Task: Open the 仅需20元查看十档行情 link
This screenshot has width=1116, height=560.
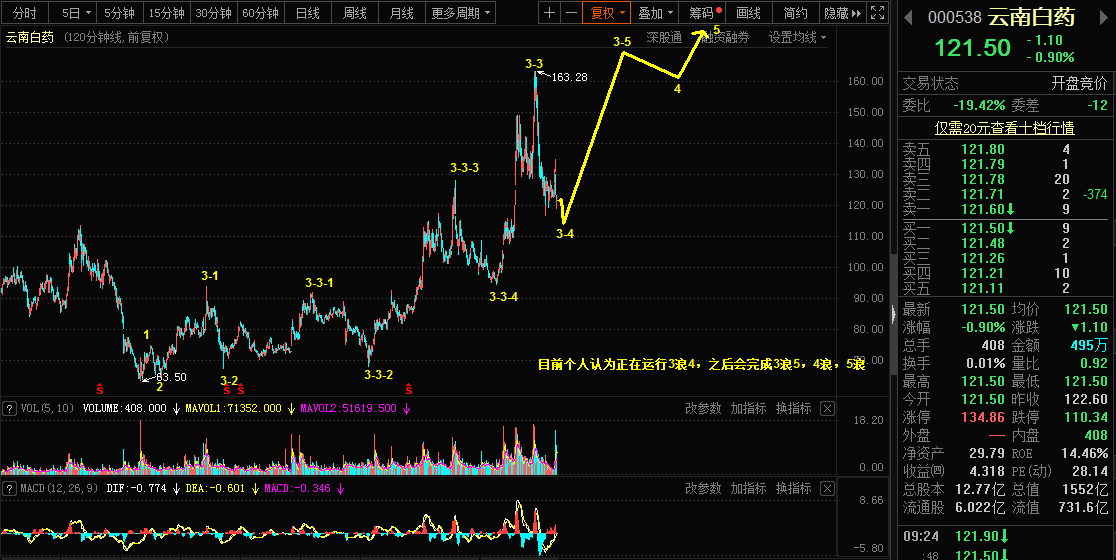Action: 1004,128
